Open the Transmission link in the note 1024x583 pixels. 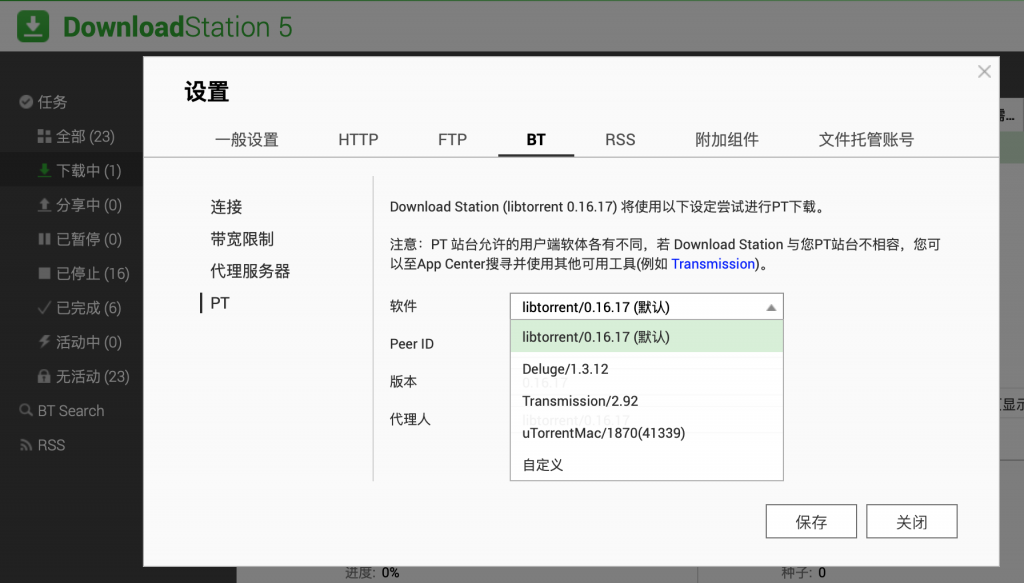pos(713,263)
